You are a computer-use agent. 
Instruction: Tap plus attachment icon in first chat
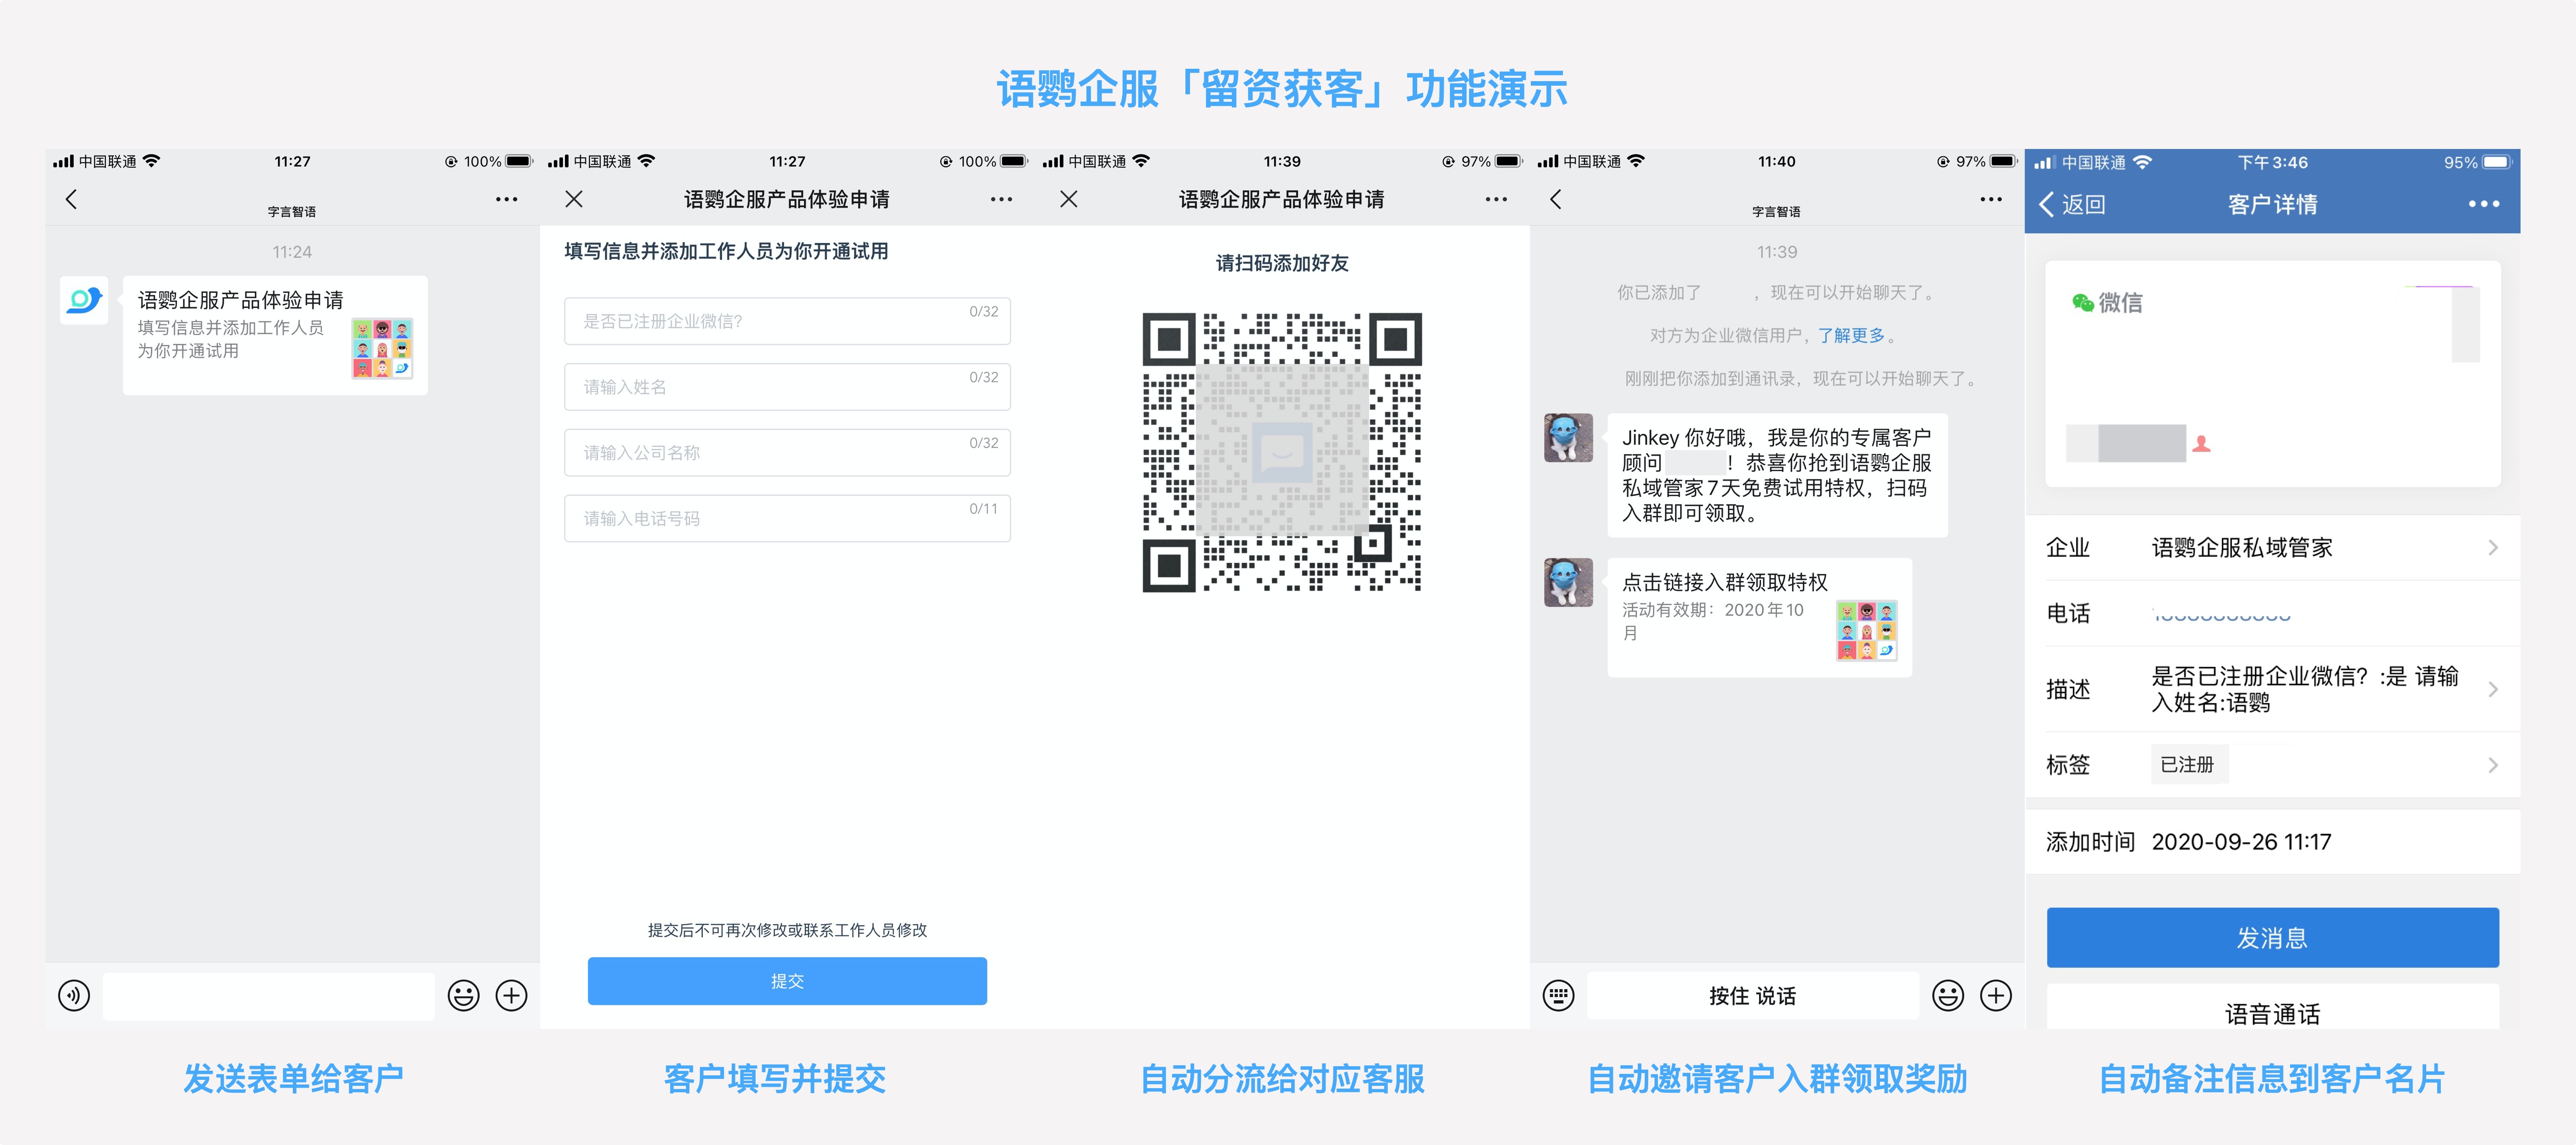tap(512, 995)
